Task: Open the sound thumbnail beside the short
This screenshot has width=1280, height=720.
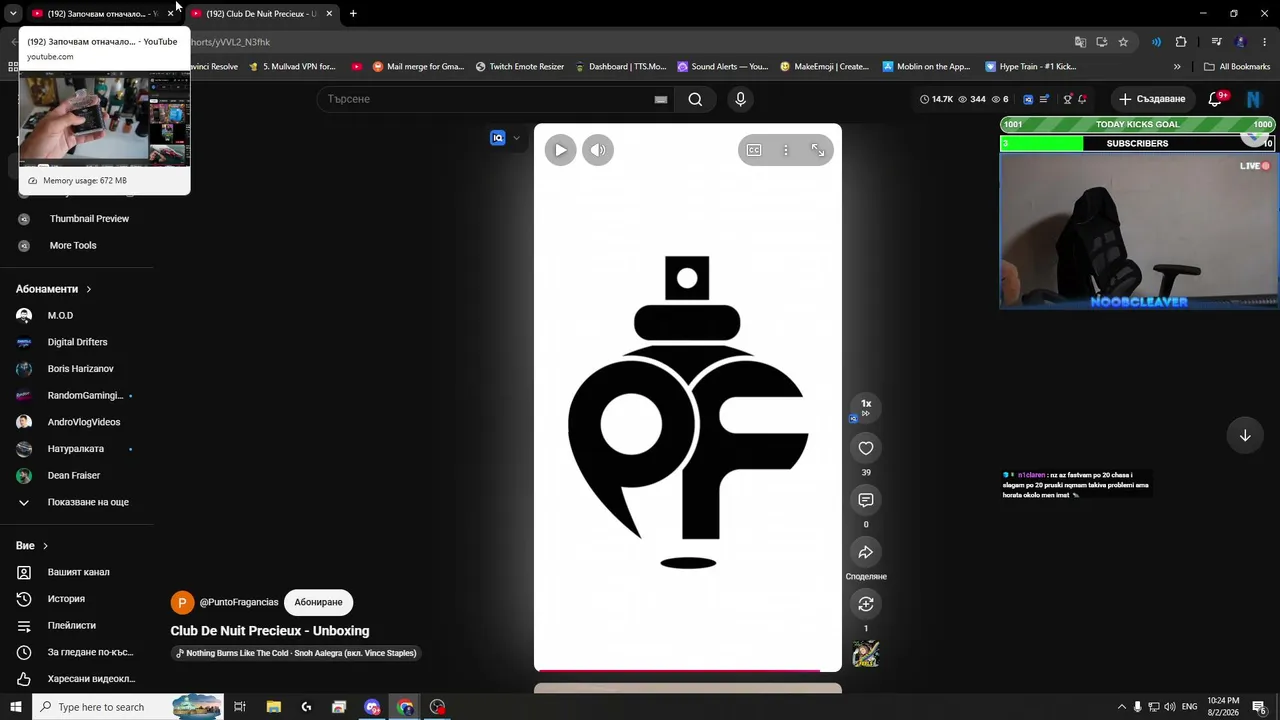Action: click(x=866, y=654)
